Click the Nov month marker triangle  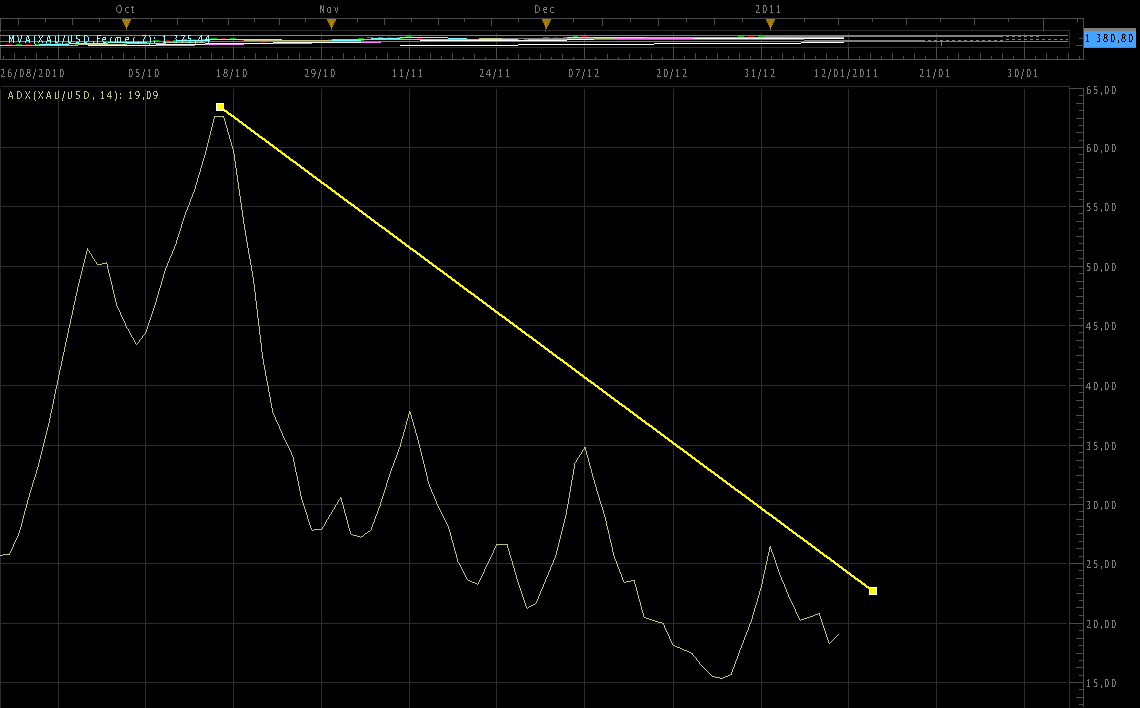coord(331,23)
